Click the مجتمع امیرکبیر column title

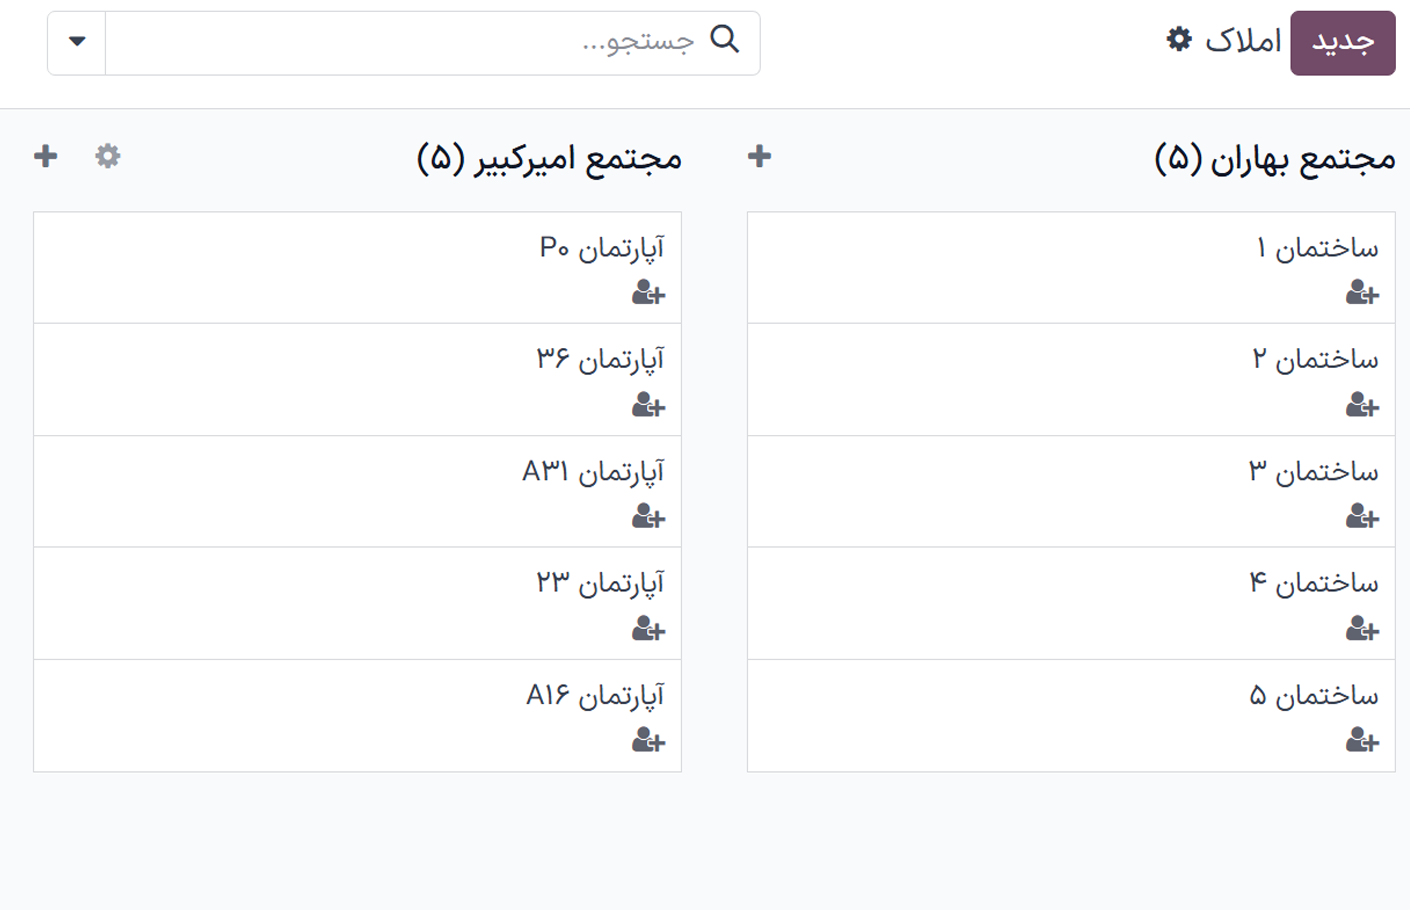[550, 157]
